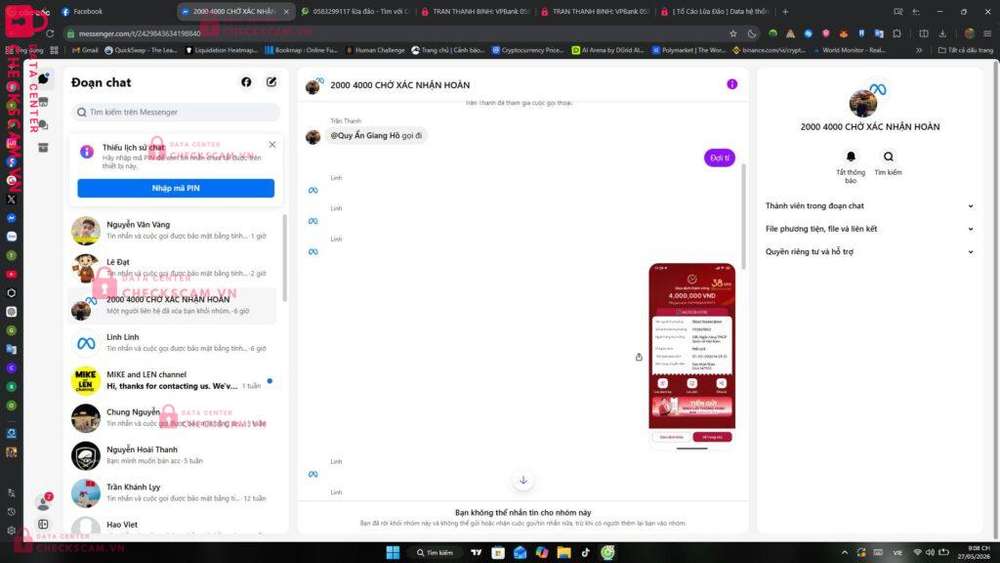Click the @Quy Ẩn Giang Hồ mention
The height and width of the screenshot is (563, 1000).
click(365, 135)
